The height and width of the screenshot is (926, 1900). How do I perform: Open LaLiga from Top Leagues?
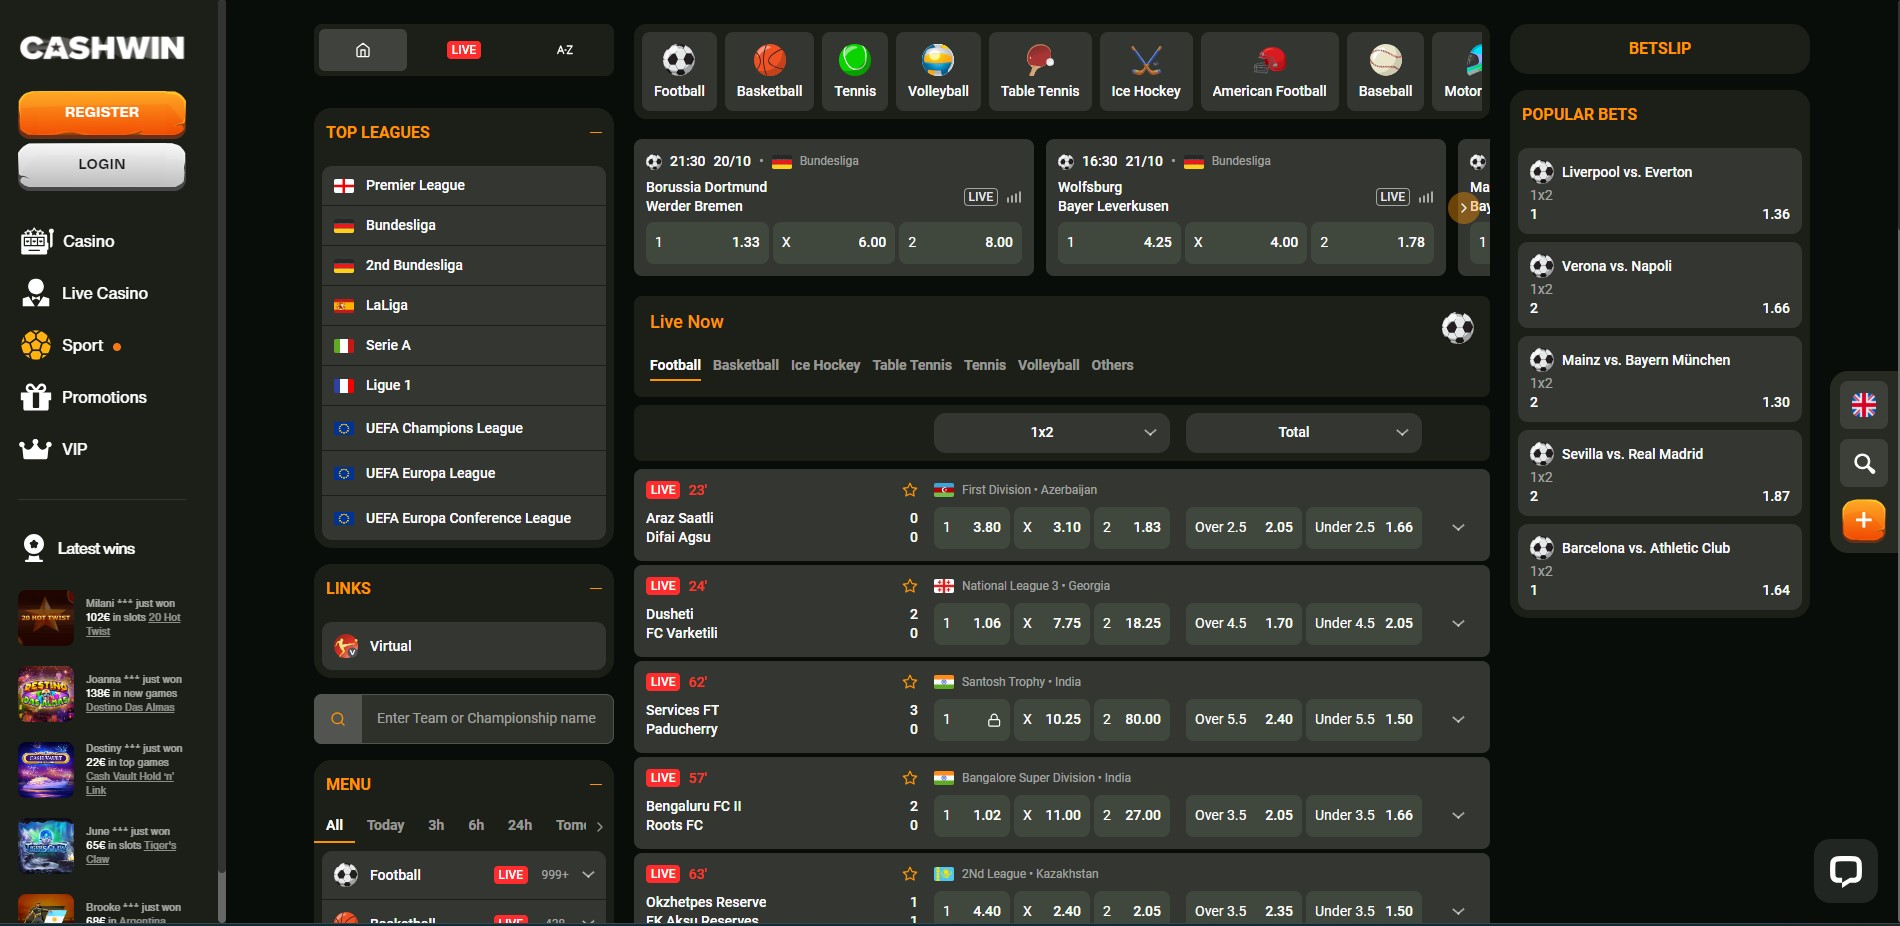464,305
